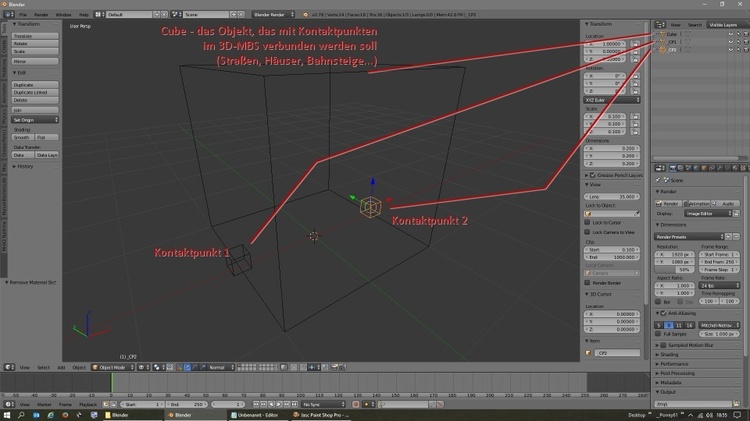750x421 pixels.
Task: Open the Set Origin dropdown
Action: (35, 120)
